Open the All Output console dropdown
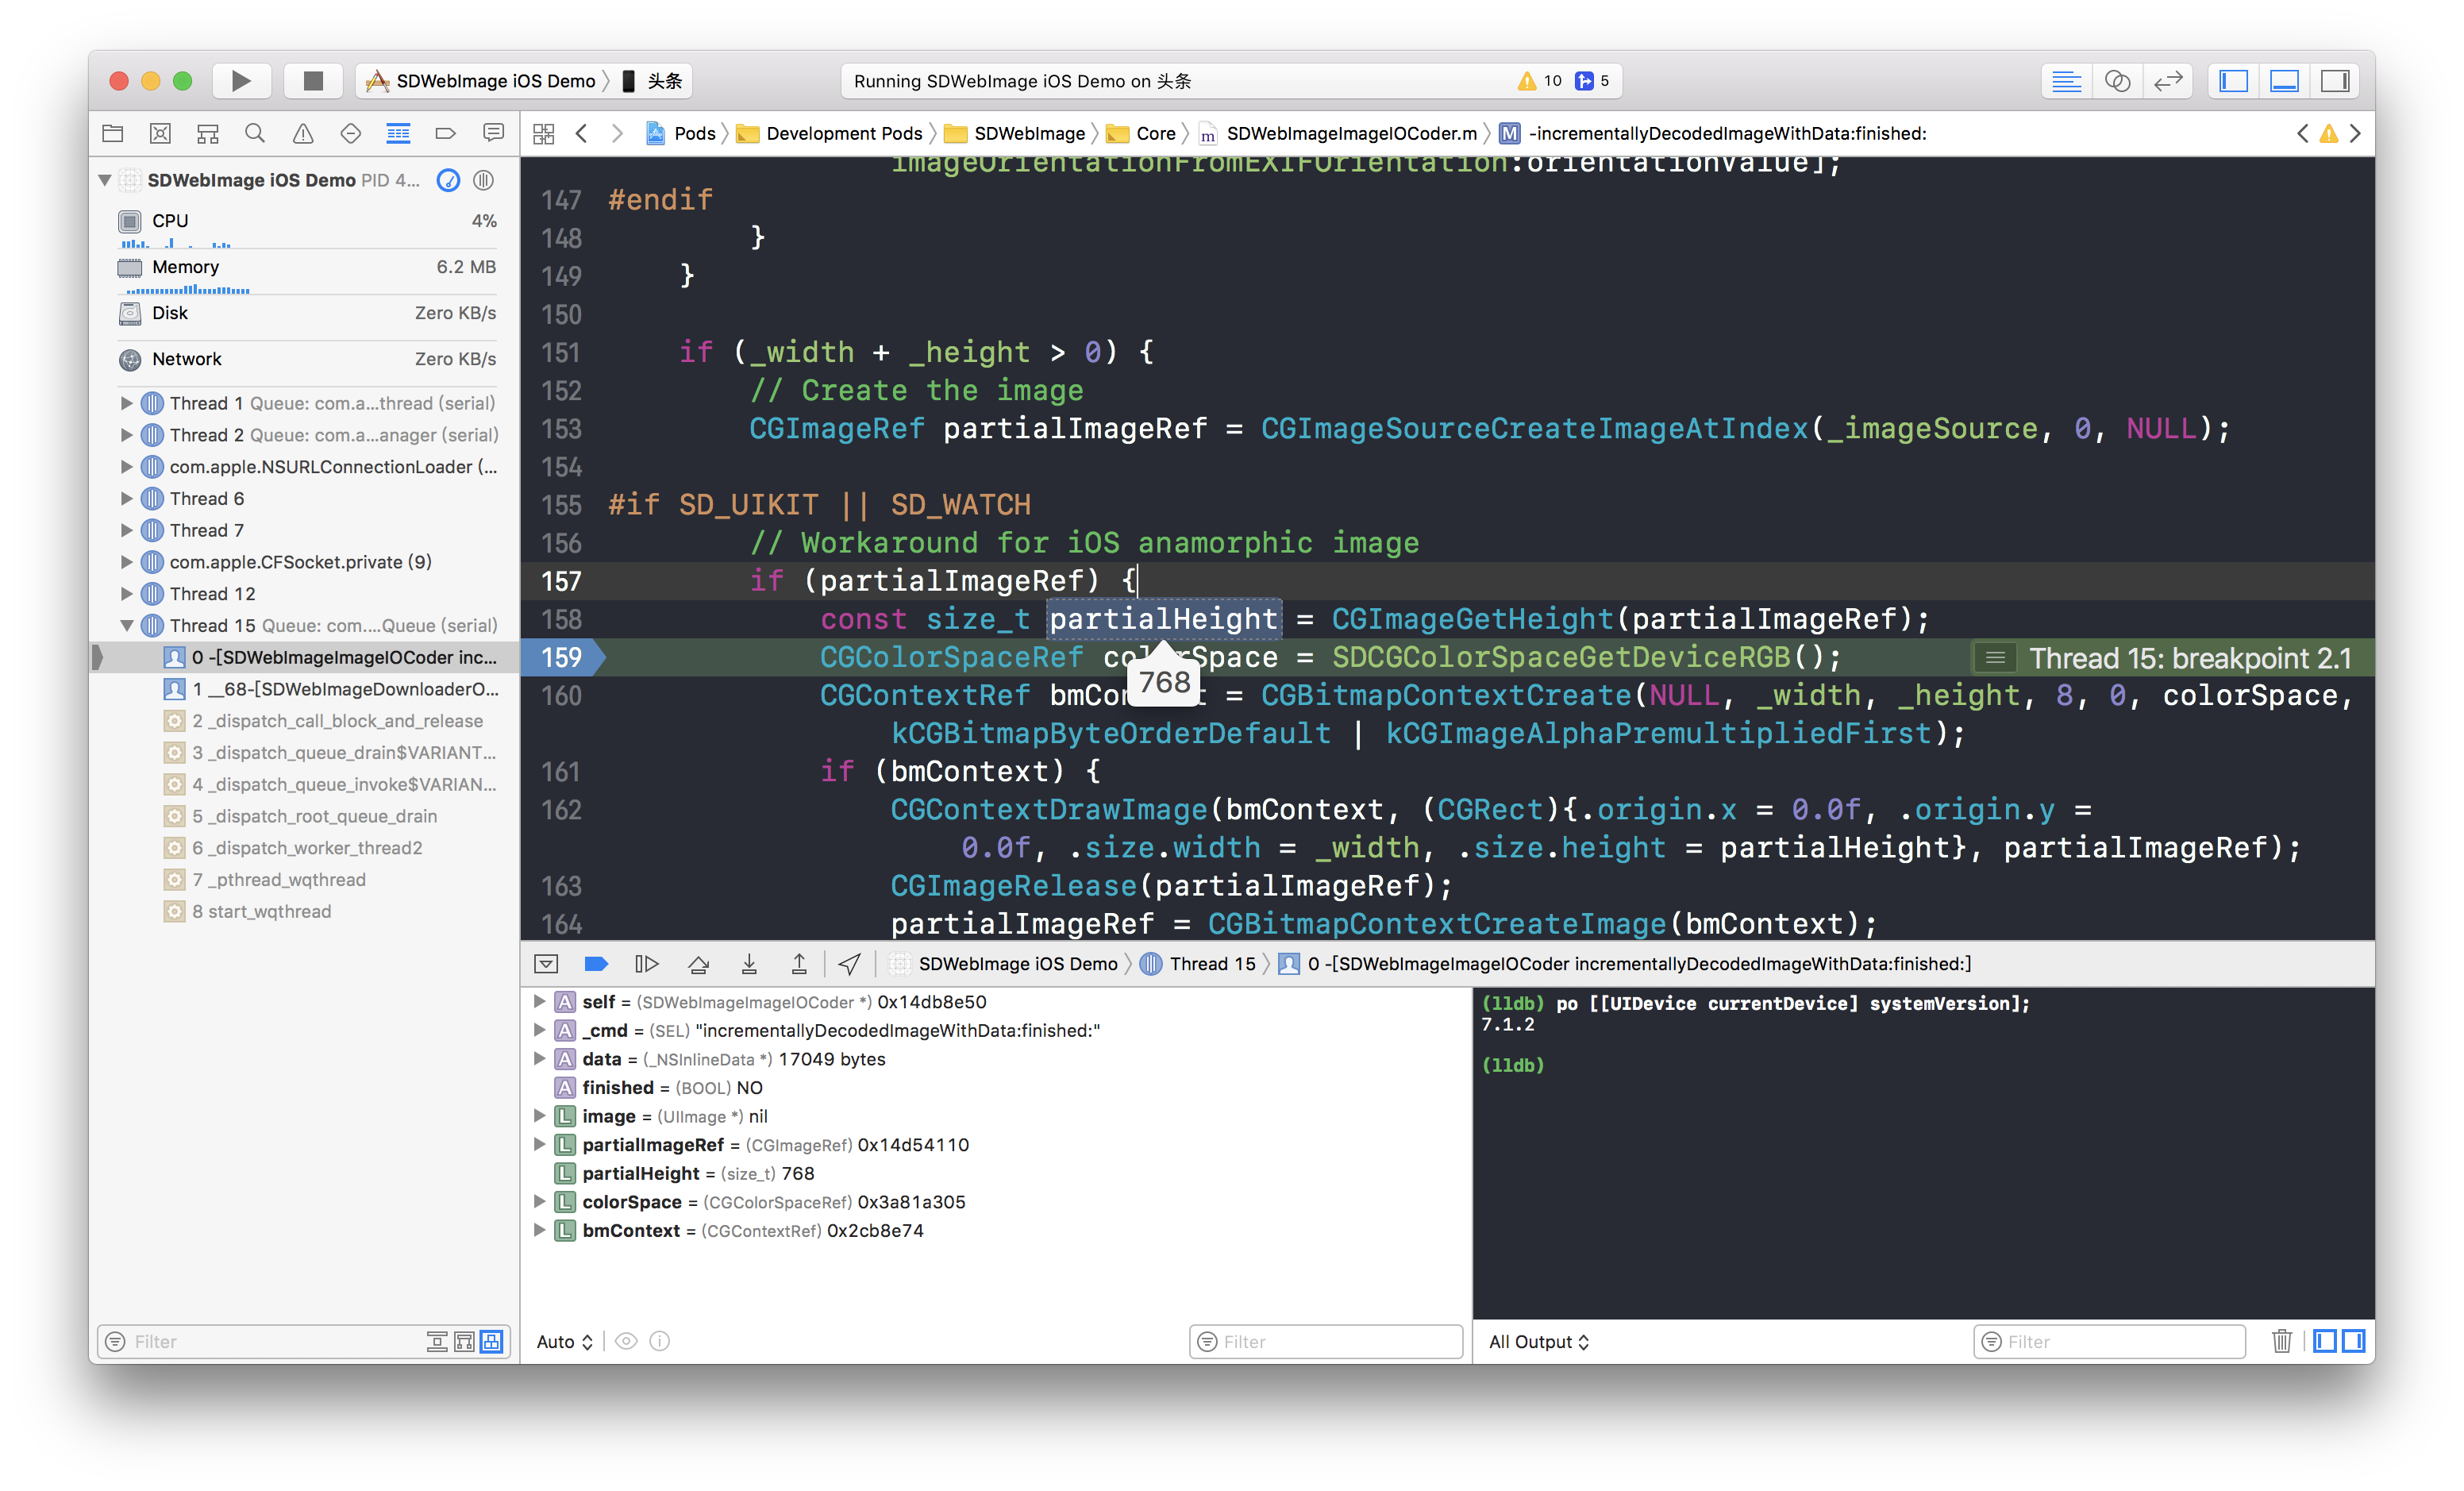The height and width of the screenshot is (1491, 2464). pyautogui.click(x=1538, y=1342)
